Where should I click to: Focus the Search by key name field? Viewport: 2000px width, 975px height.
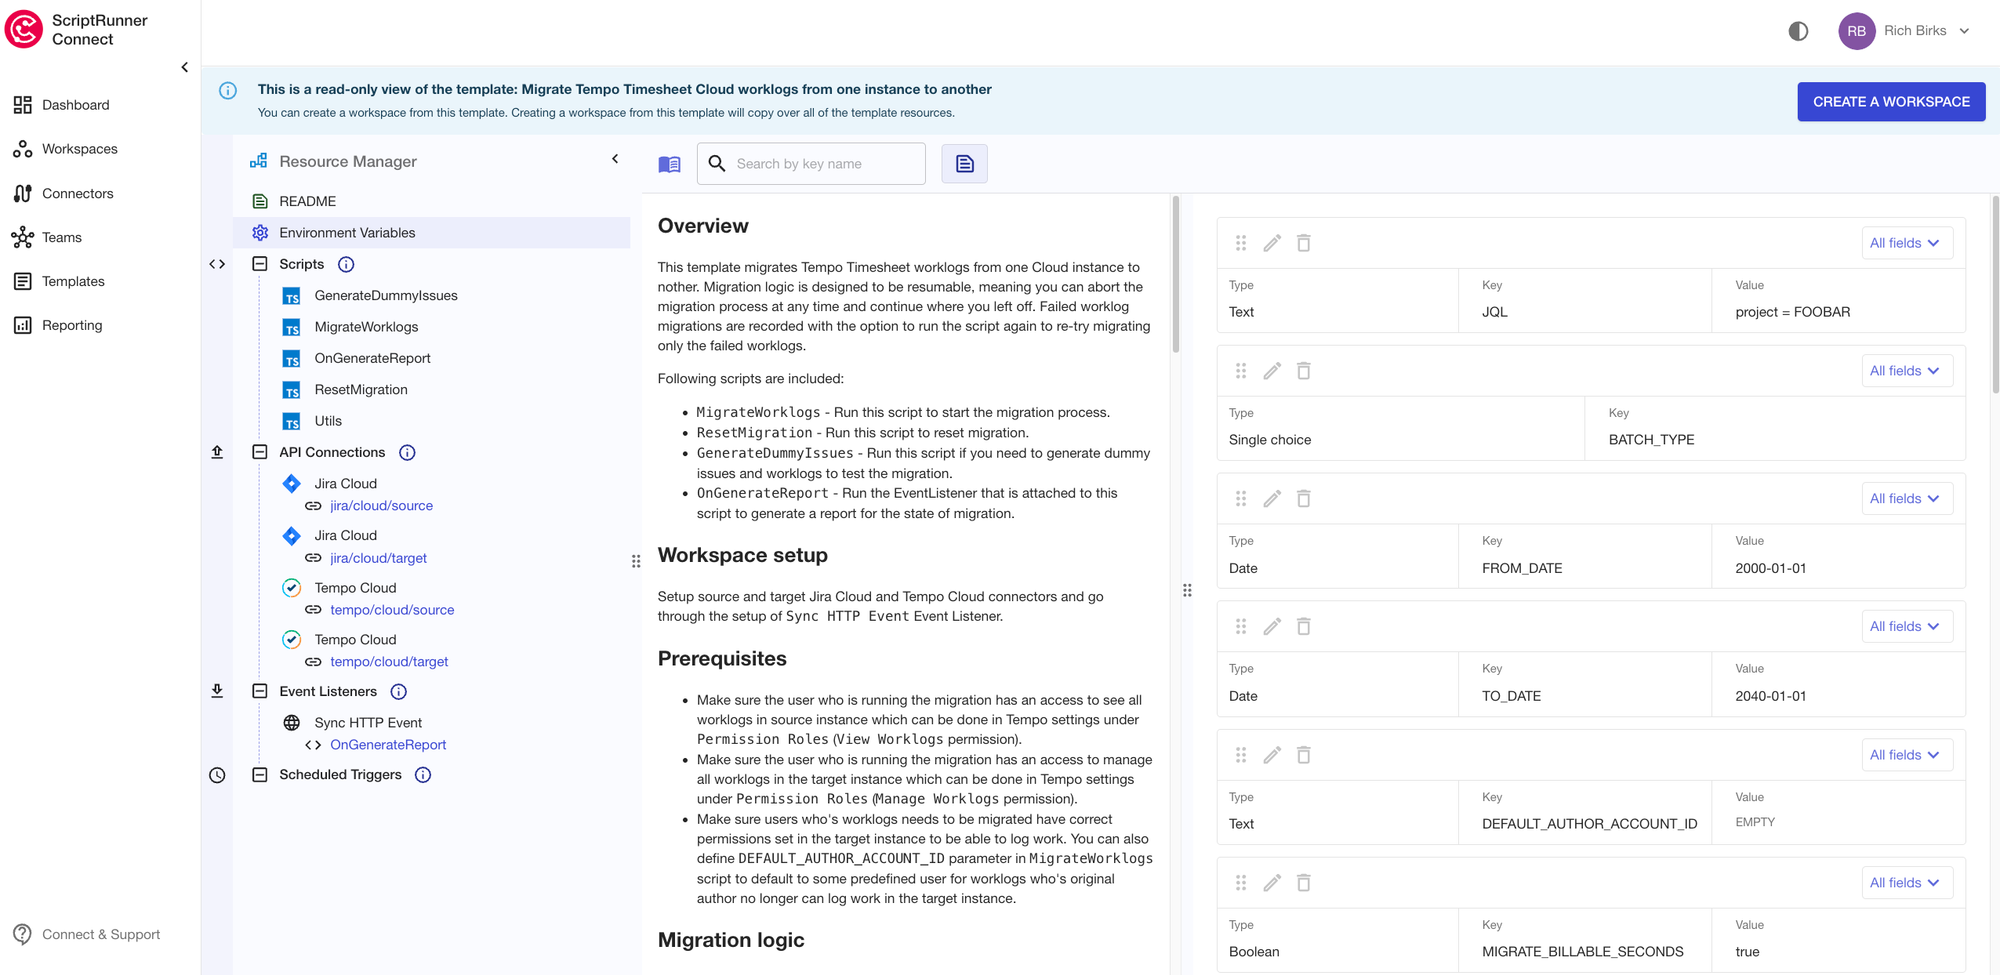[x=811, y=164]
